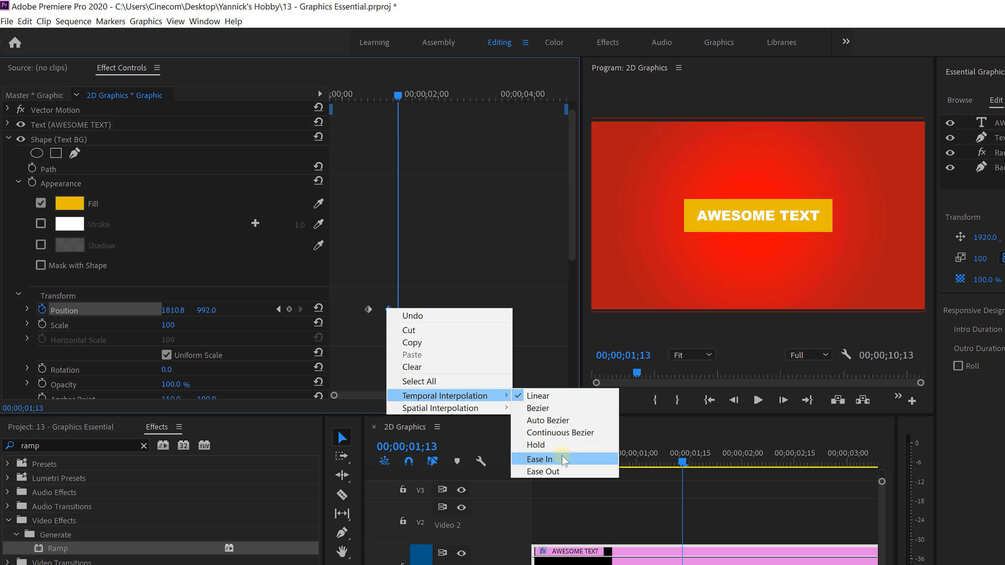1005x565 pixels.
Task: Clear the ramp search field
Action: (144, 446)
